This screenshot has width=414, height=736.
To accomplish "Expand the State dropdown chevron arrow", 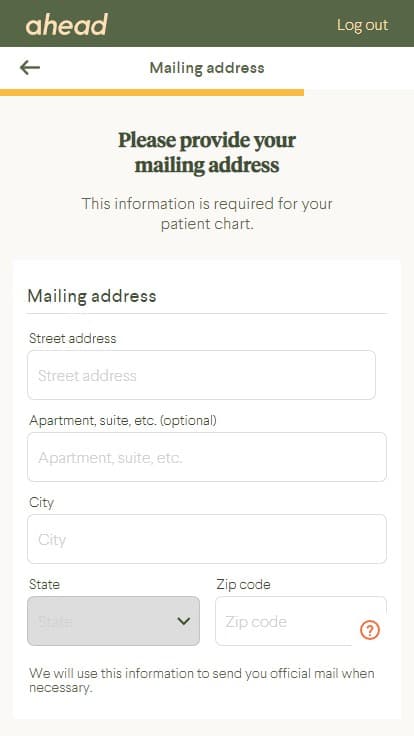I will [184, 621].
